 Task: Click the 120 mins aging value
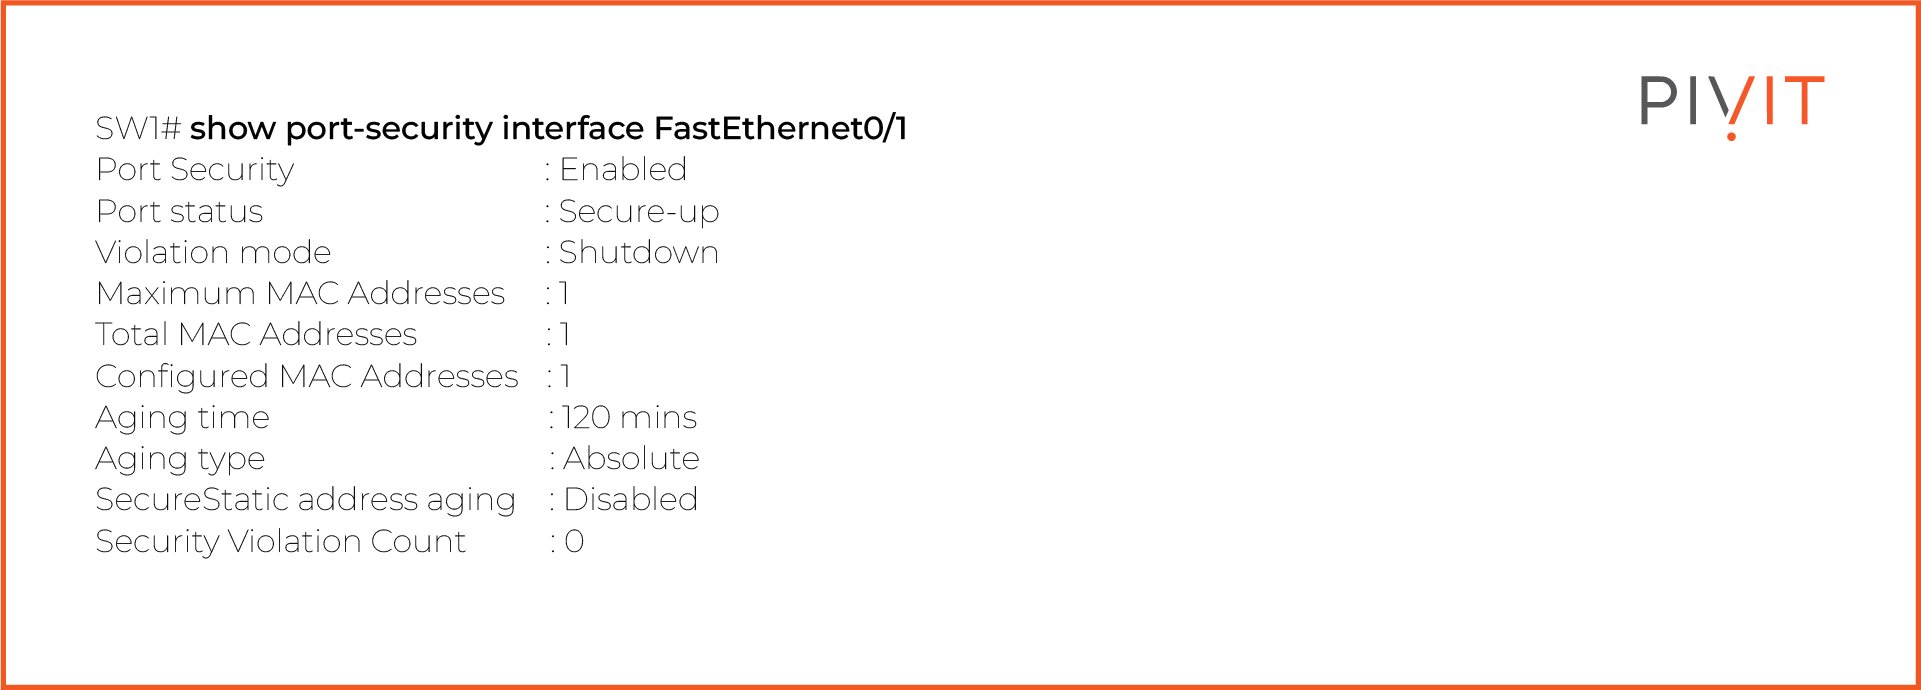[629, 418]
